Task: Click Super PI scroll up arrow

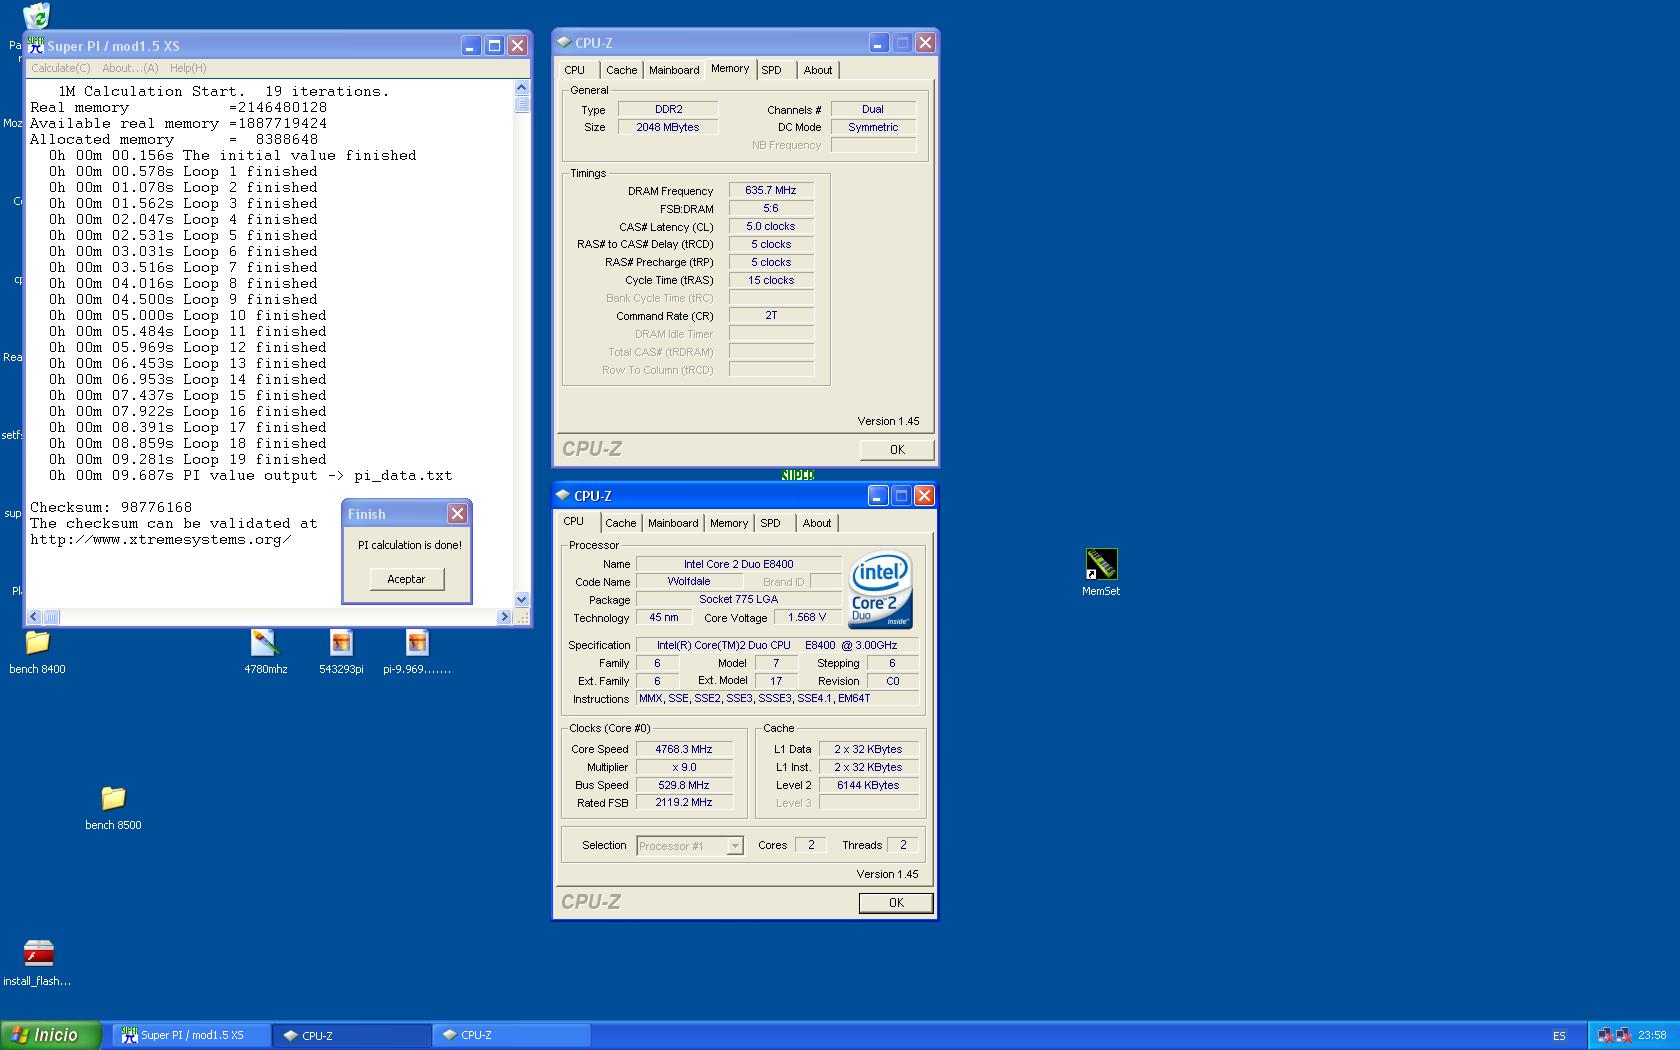Action: click(522, 89)
